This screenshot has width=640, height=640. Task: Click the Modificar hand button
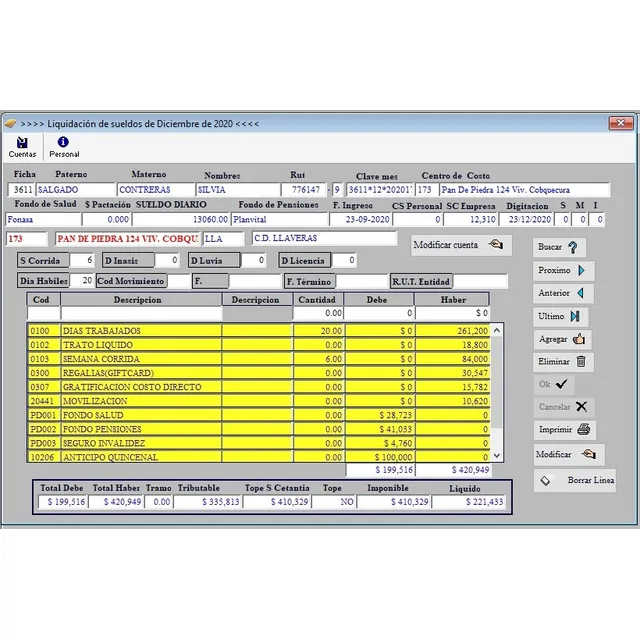569,454
